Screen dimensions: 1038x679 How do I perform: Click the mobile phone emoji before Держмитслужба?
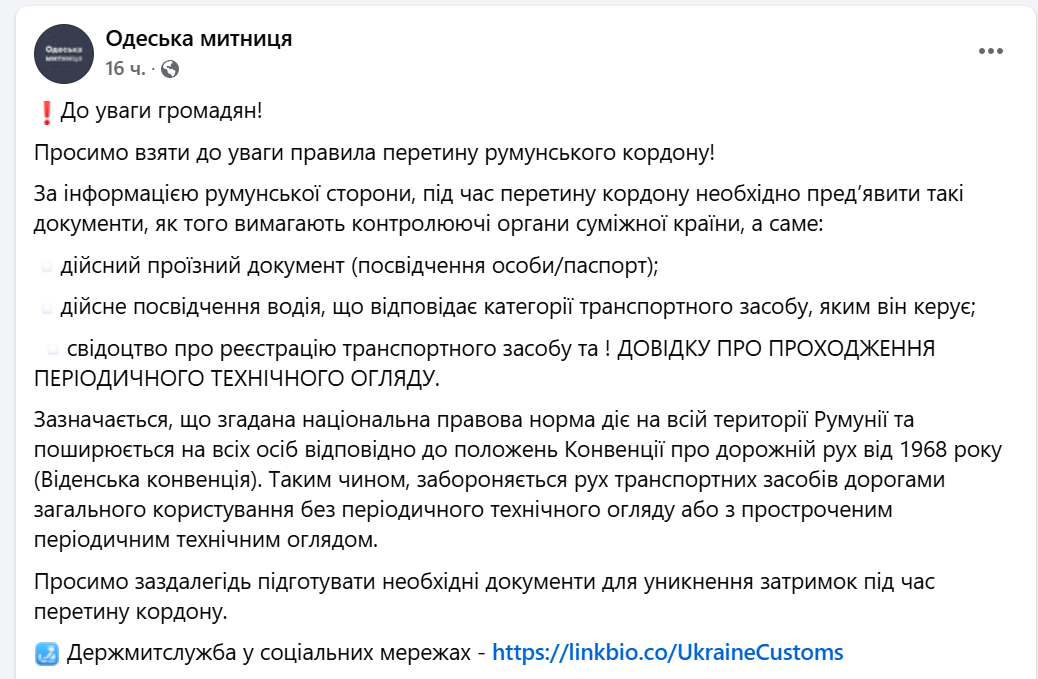coord(46,652)
